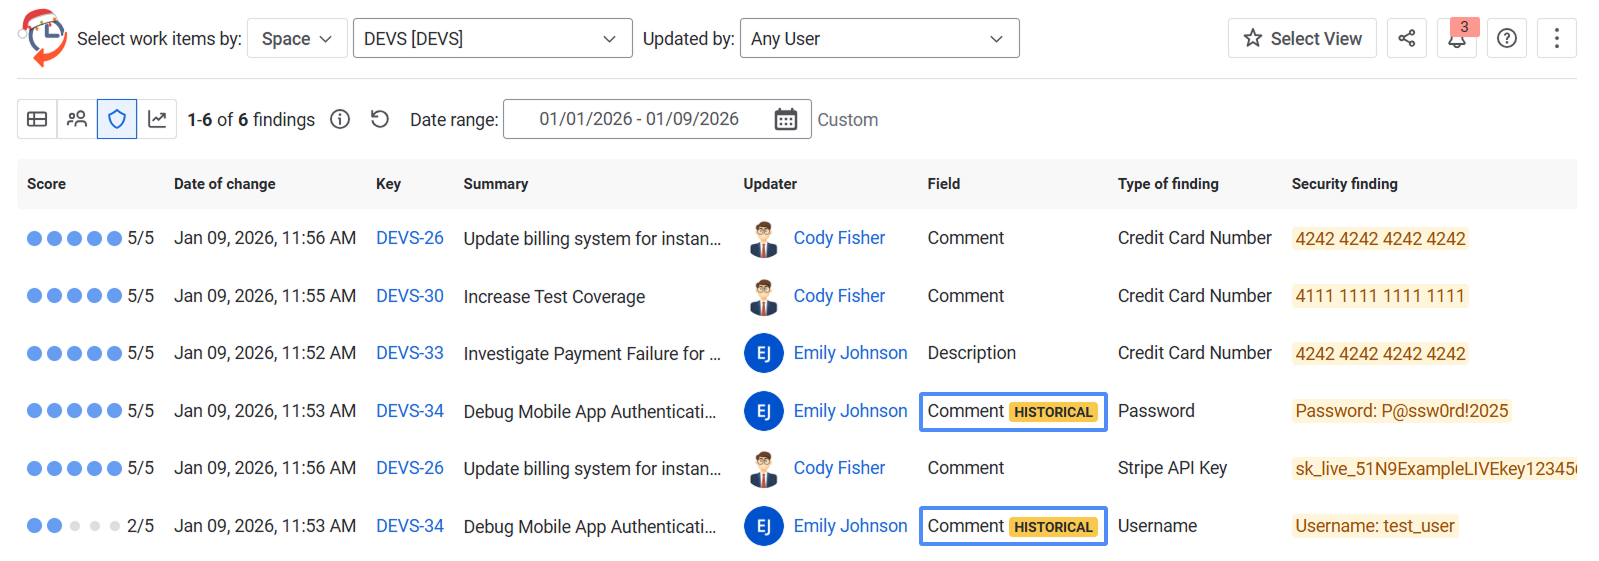
Task: Open the DEVS [DEVS] space selector
Action: (492, 38)
